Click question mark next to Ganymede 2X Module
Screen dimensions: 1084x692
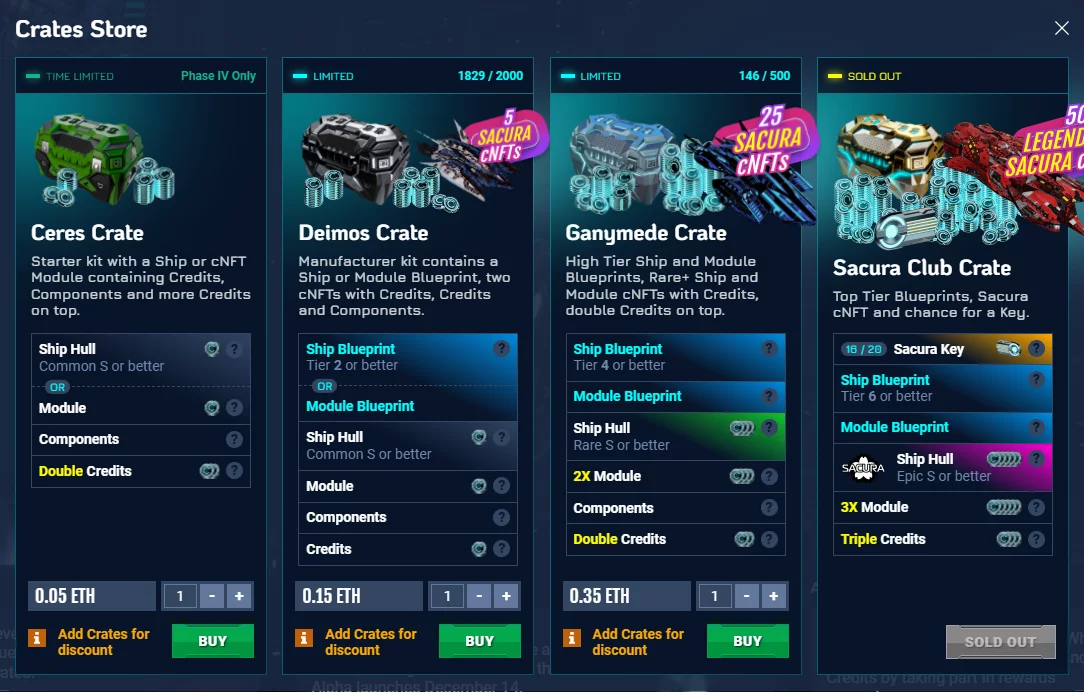(x=769, y=476)
